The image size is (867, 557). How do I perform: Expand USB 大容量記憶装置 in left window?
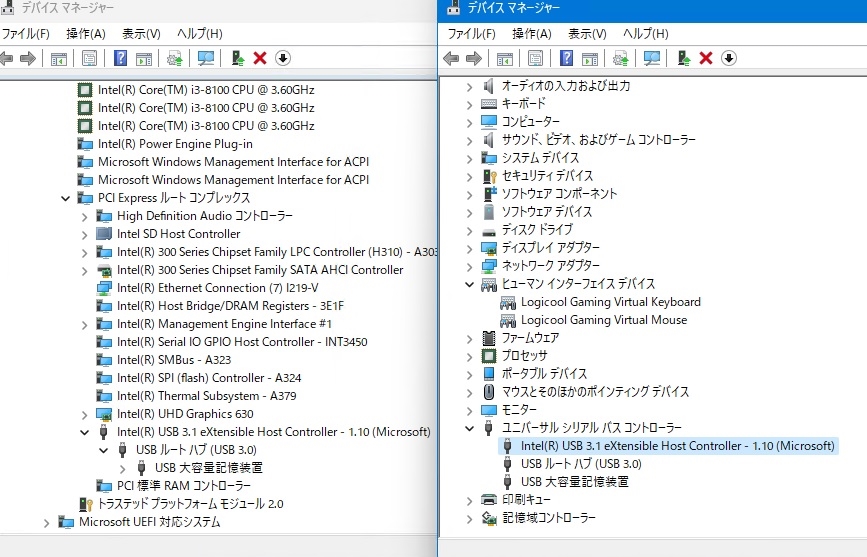coord(122,468)
